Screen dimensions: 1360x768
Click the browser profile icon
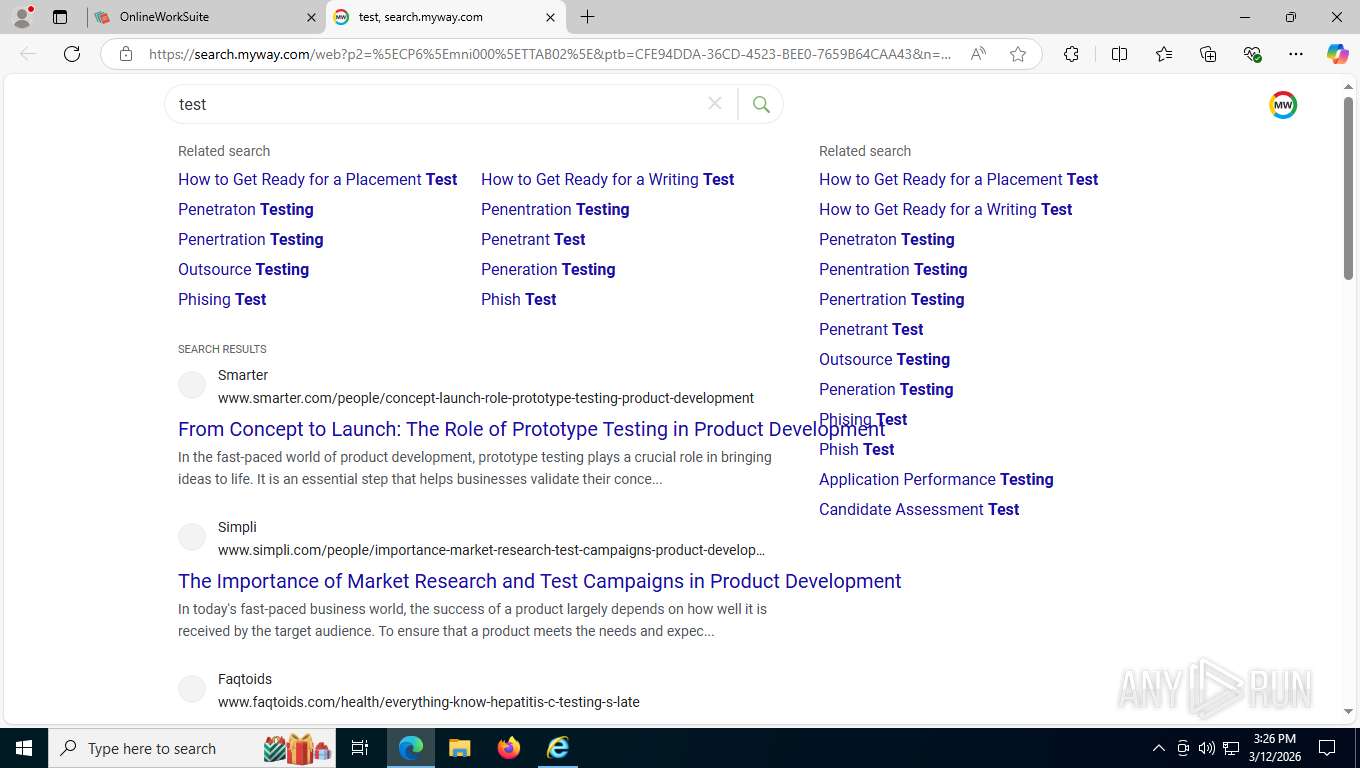click(22, 17)
